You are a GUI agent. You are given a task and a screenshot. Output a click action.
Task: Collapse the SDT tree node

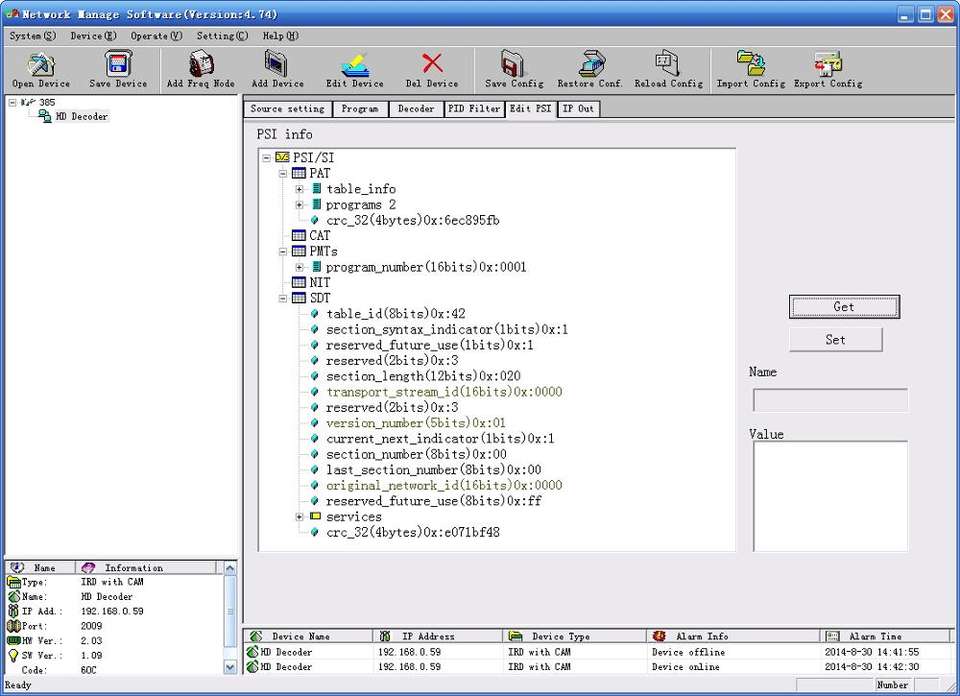click(x=283, y=298)
